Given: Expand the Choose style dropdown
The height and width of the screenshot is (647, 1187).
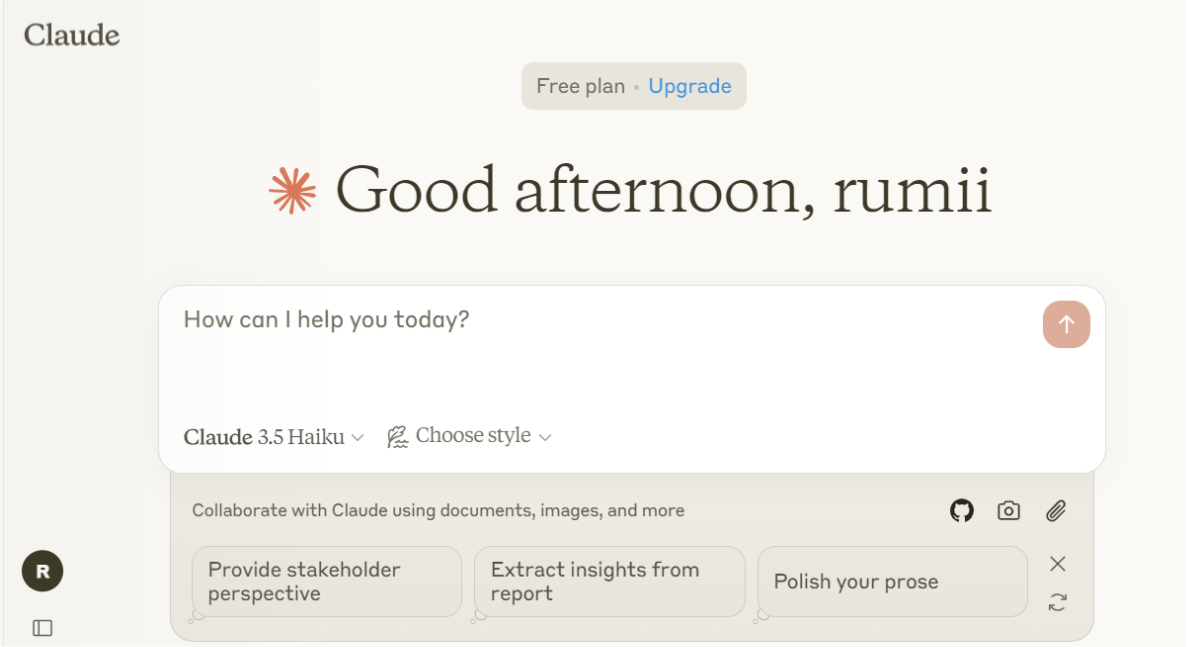Looking at the screenshot, I should coord(483,436).
